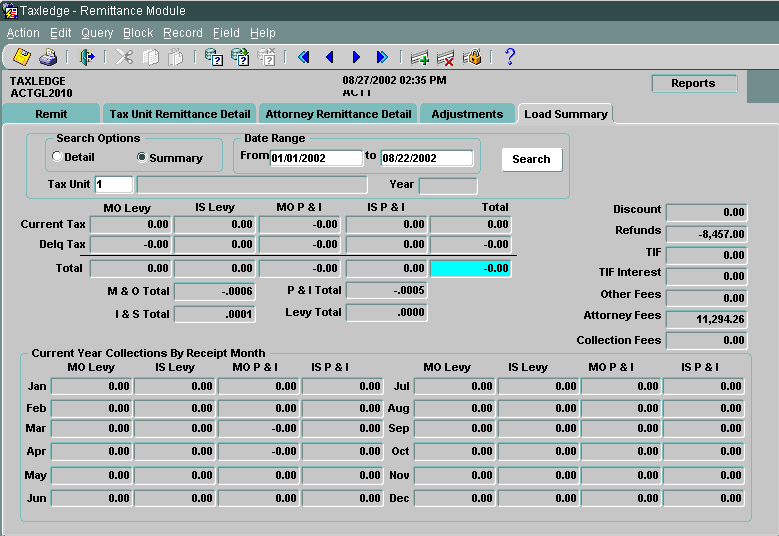Open the Query menu
The height and width of the screenshot is (536, 779).
coord(97,33)
